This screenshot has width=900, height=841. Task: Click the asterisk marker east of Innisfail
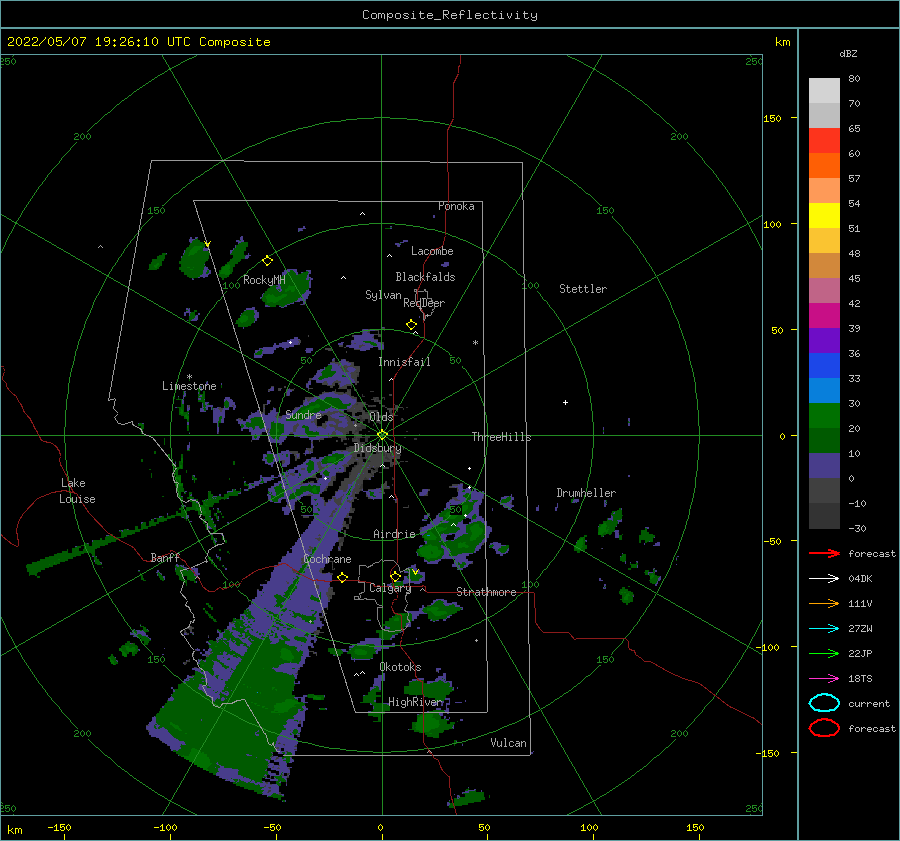pyautogui.click(x=475, y=343)
